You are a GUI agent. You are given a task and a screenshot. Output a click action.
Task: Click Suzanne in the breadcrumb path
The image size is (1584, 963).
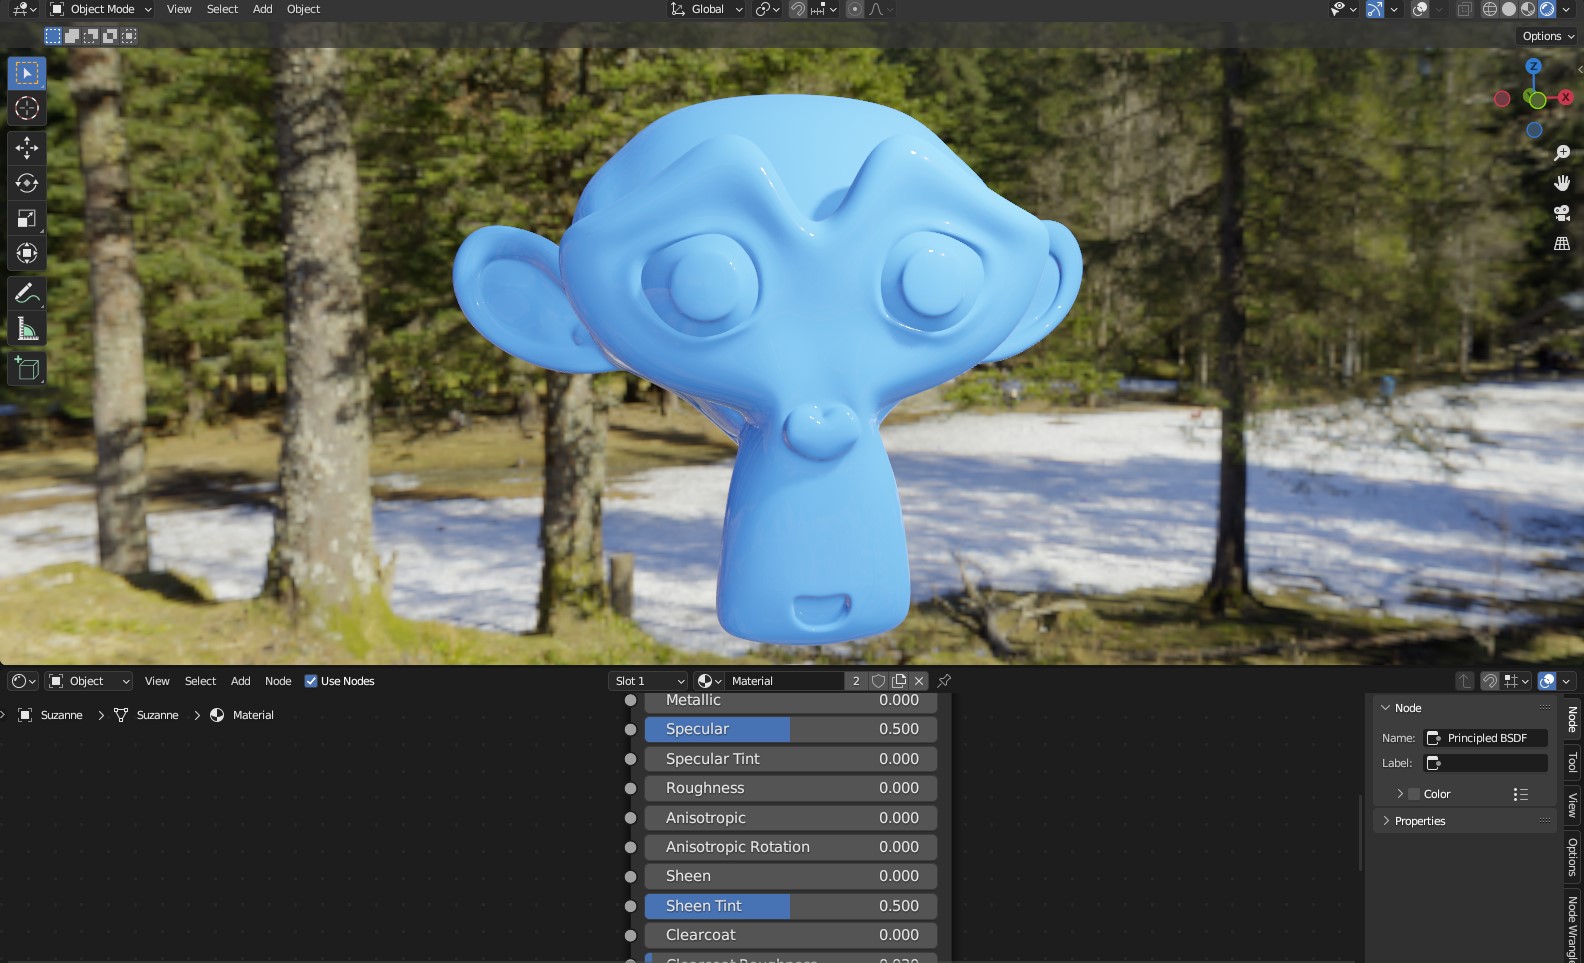click(61, 715)
